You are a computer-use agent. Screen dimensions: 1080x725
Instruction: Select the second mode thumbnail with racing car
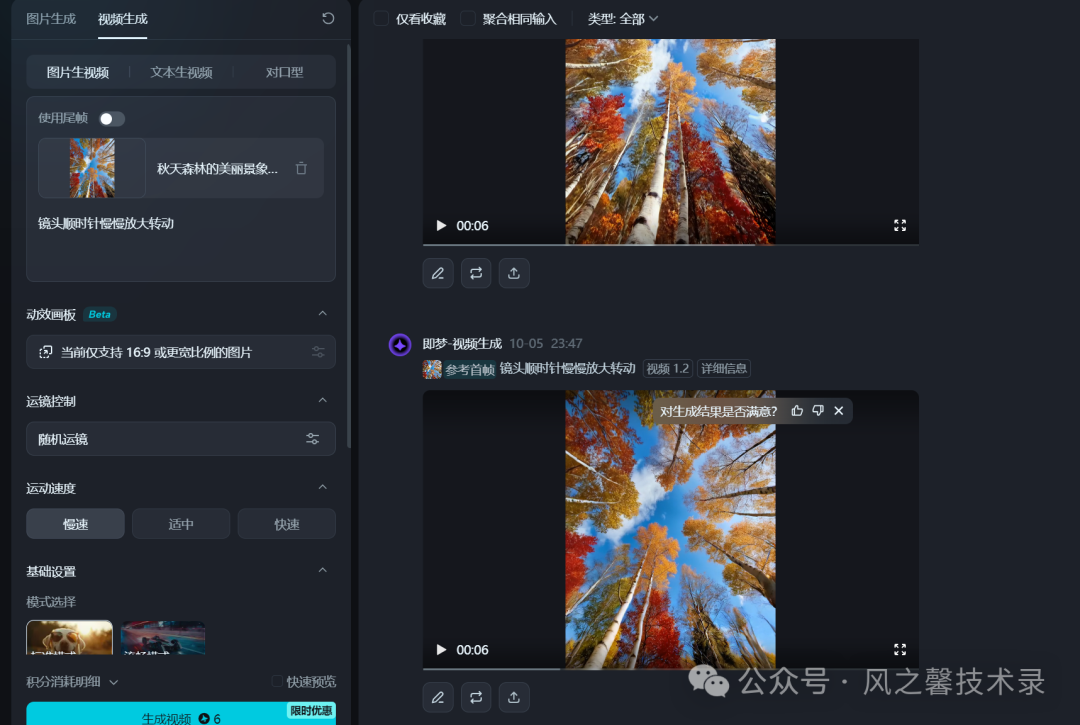coord(163,638)
